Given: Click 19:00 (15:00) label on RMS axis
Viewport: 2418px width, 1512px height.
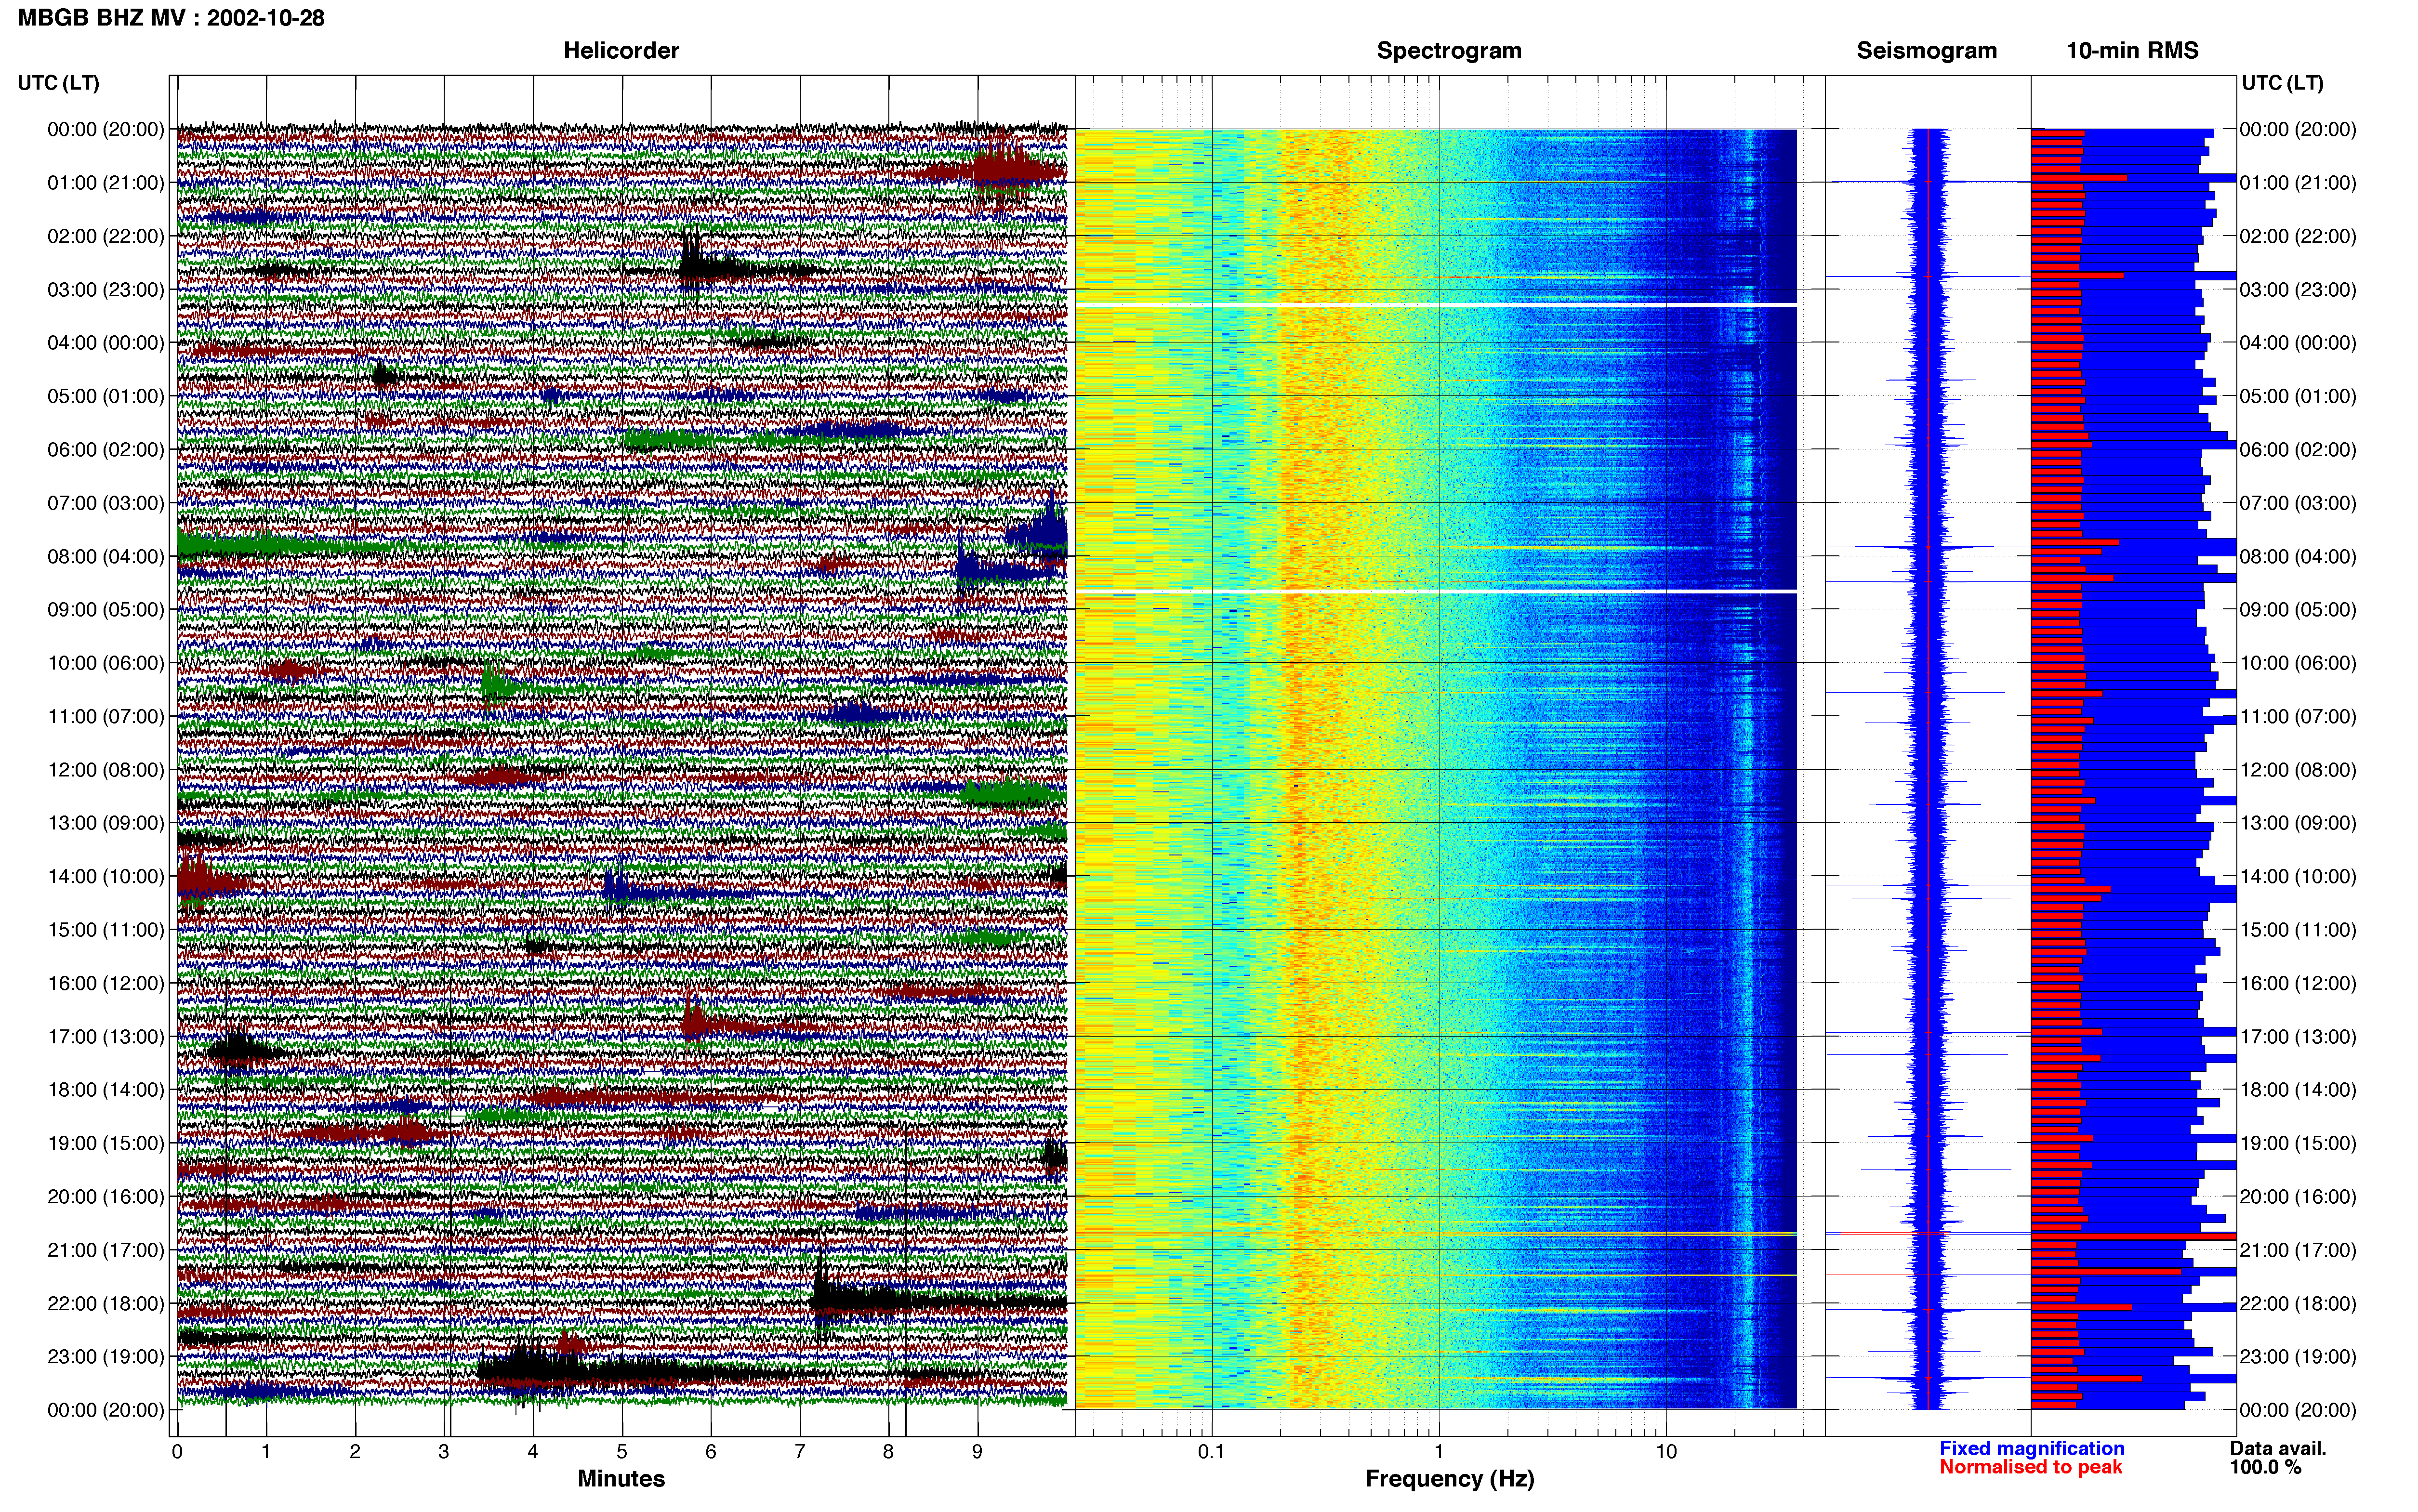Looking at the screenshot, I should click(2298, 1143).
